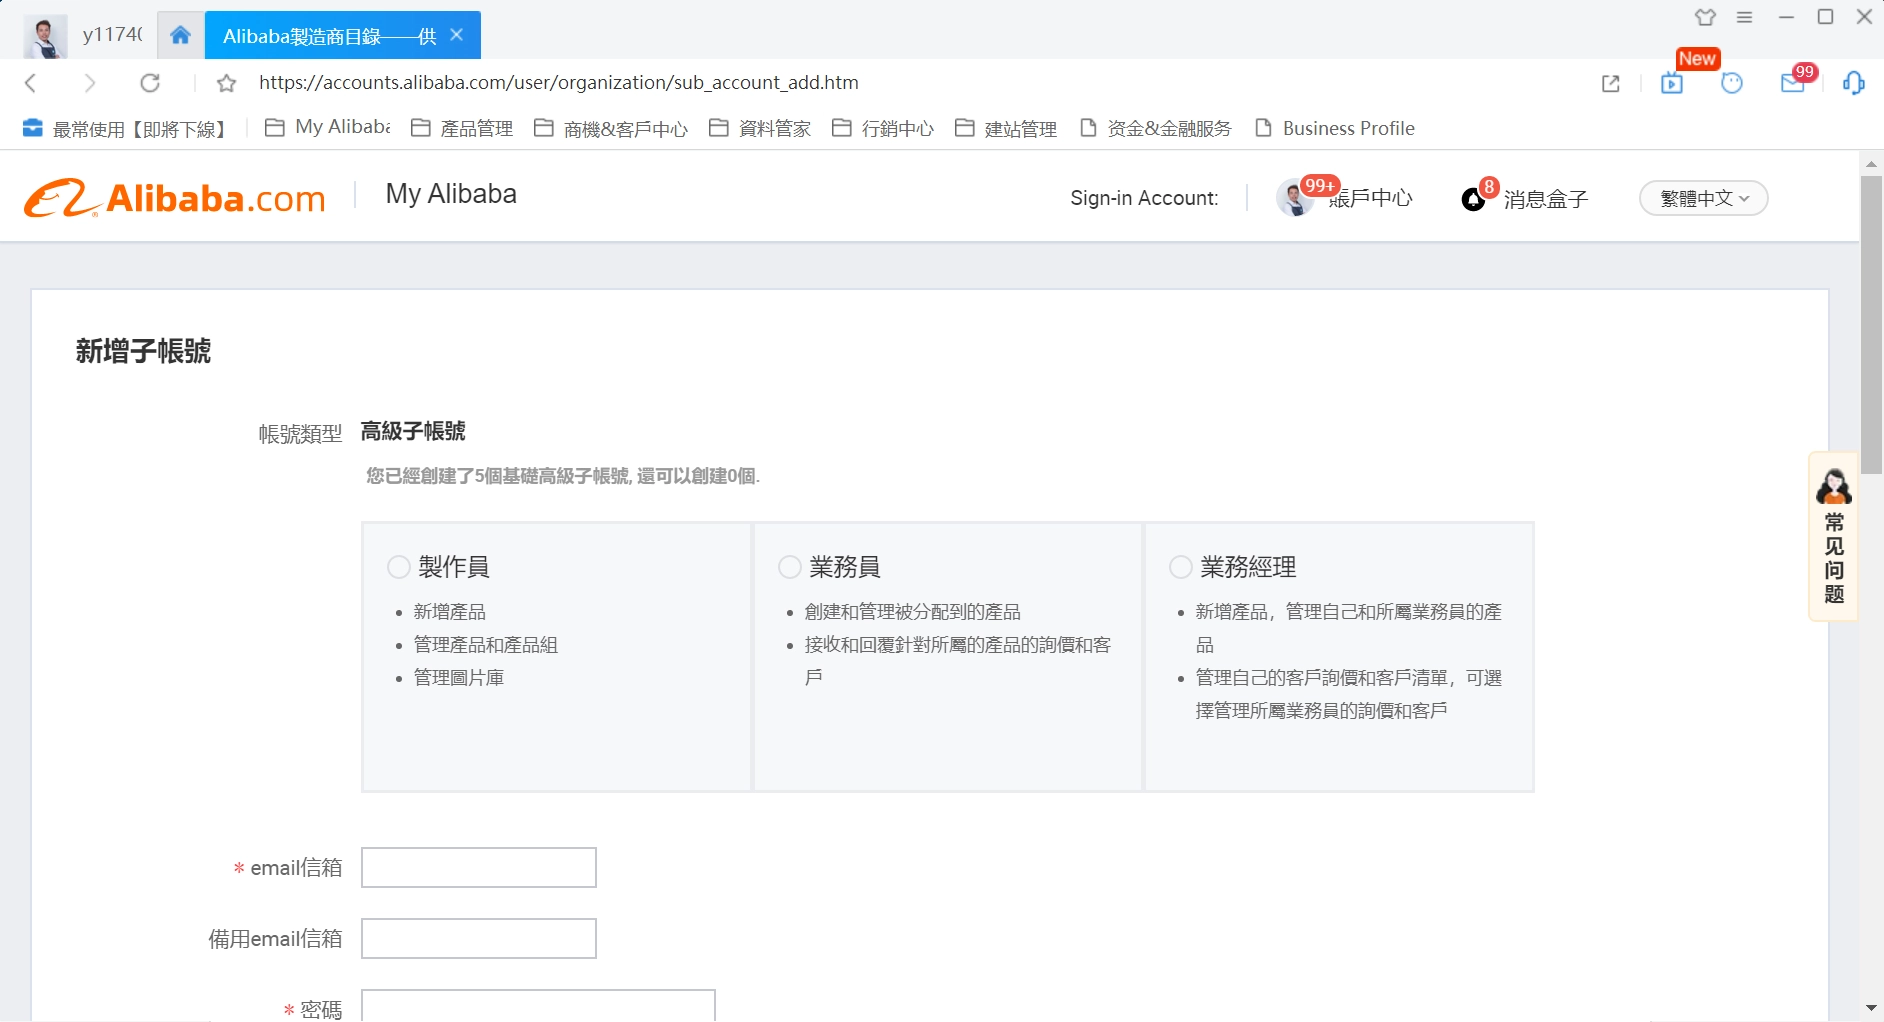
Task: Open 资金&金融服务 bookmark
Action: pos(1156,128)
